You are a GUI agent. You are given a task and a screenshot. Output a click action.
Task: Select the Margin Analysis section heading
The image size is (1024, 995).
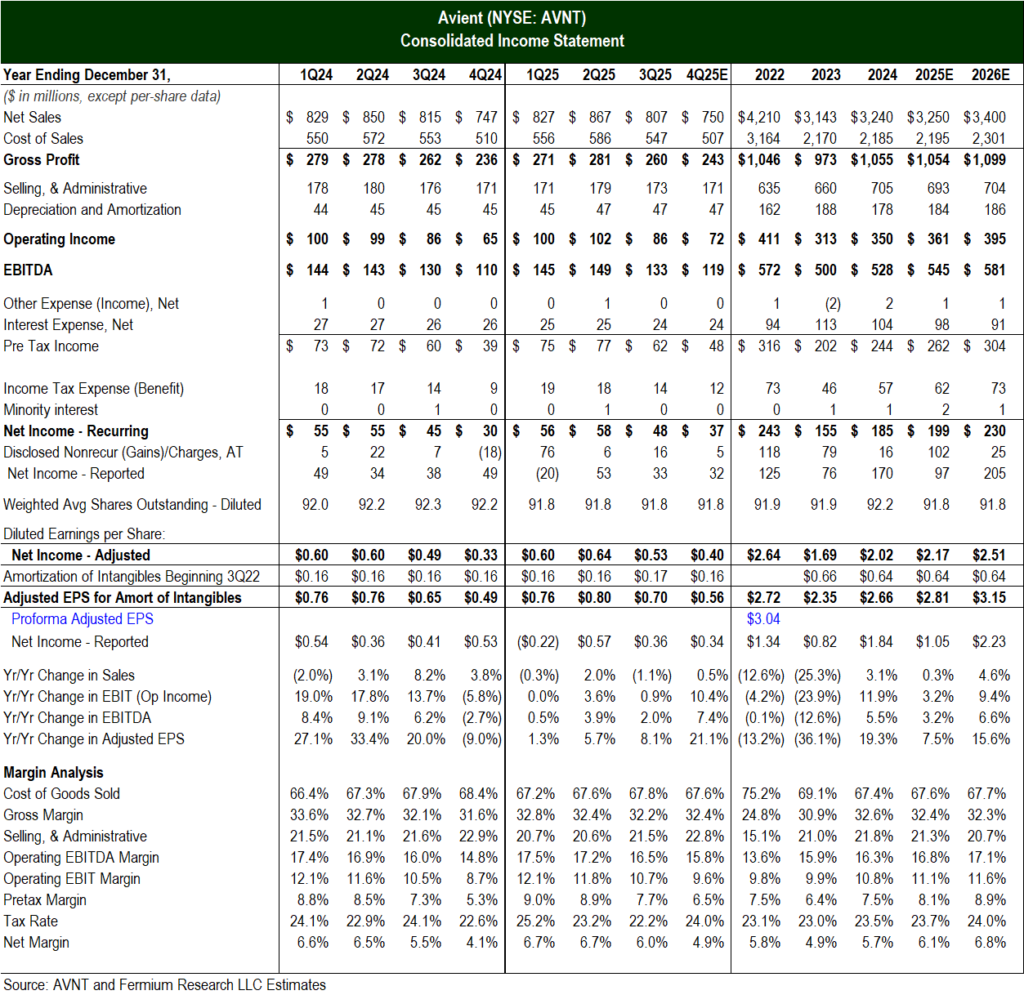click(53, 772)
